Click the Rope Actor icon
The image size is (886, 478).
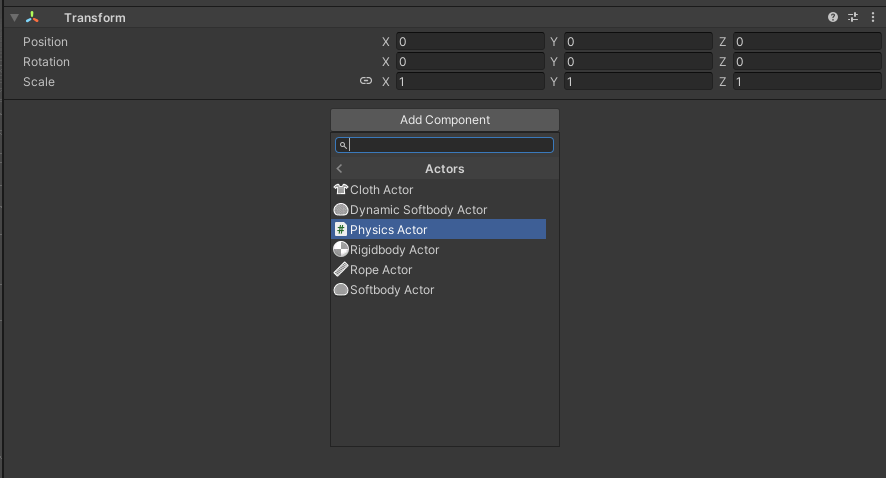point(341,270)
